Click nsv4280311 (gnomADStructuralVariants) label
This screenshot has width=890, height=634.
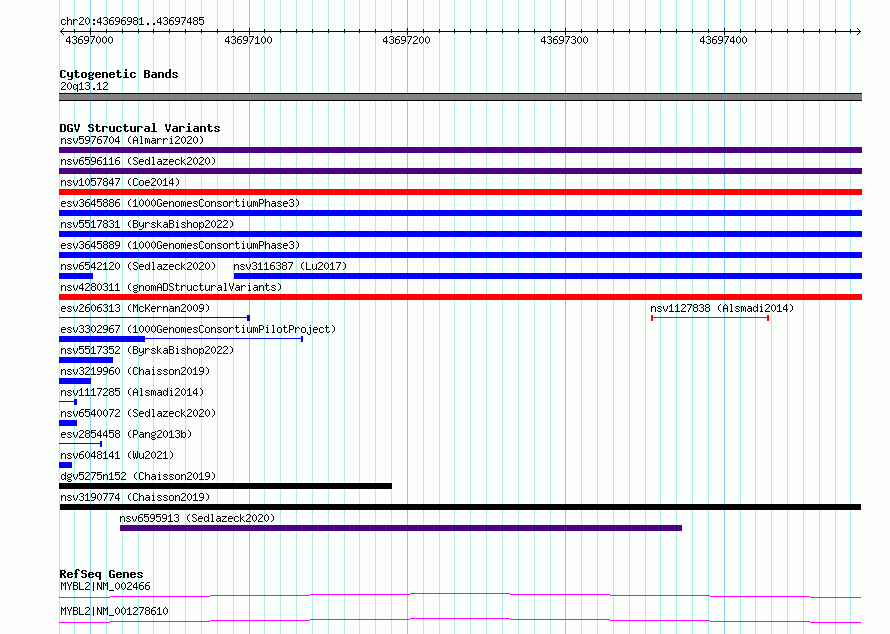tap(171, 287)
